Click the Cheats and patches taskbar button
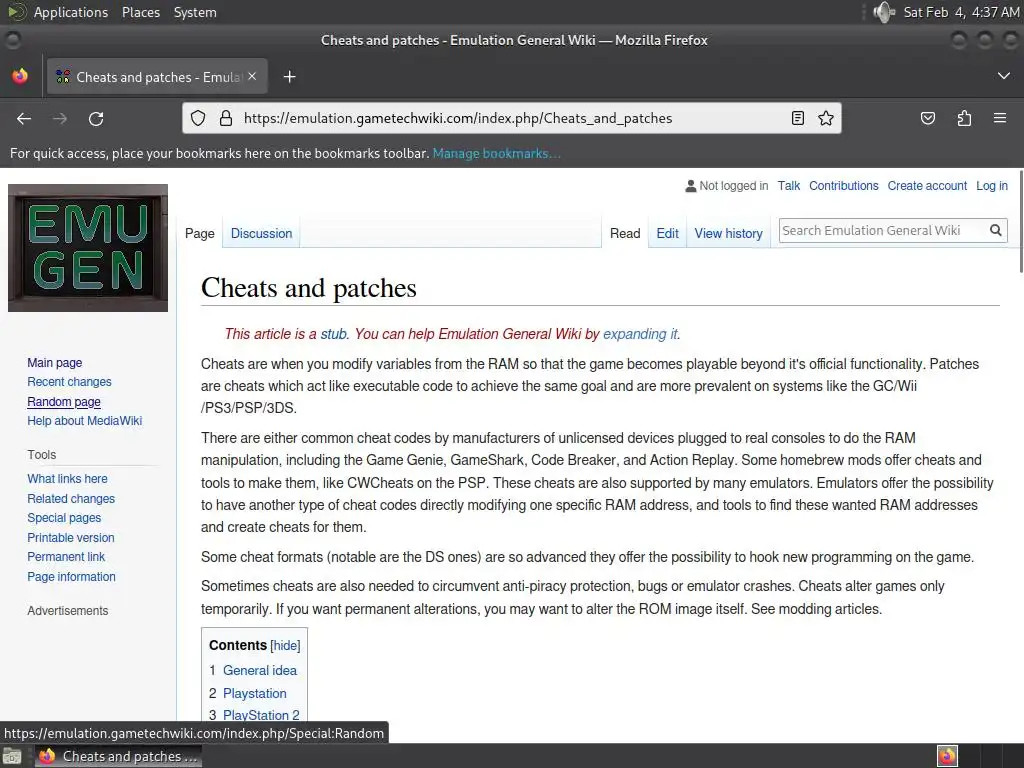The height and width of the screenshot is (768, 1024). click(118, 756)
